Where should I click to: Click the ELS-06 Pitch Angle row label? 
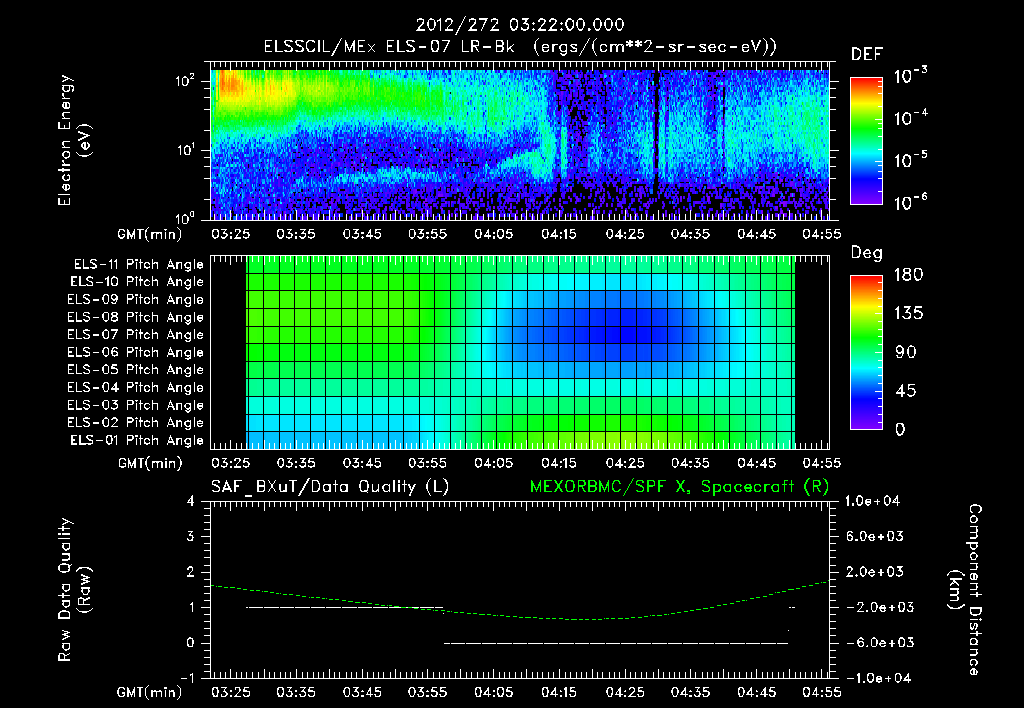[x=136, y=352]
